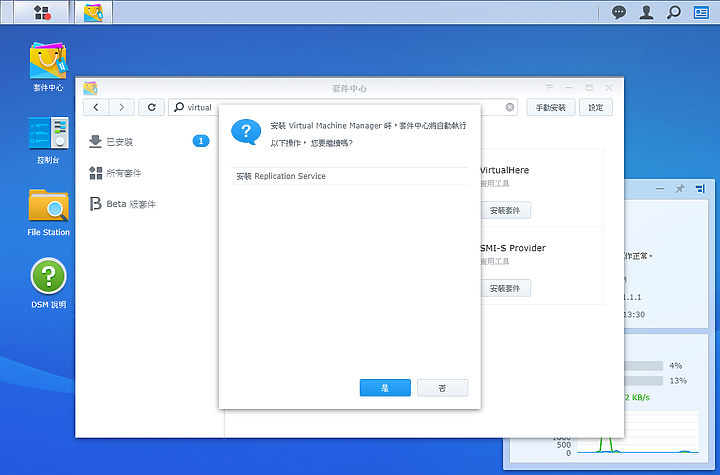Open notifications speech bubble in taskbar
Screen dimensions: 720x475
(619, 12)
